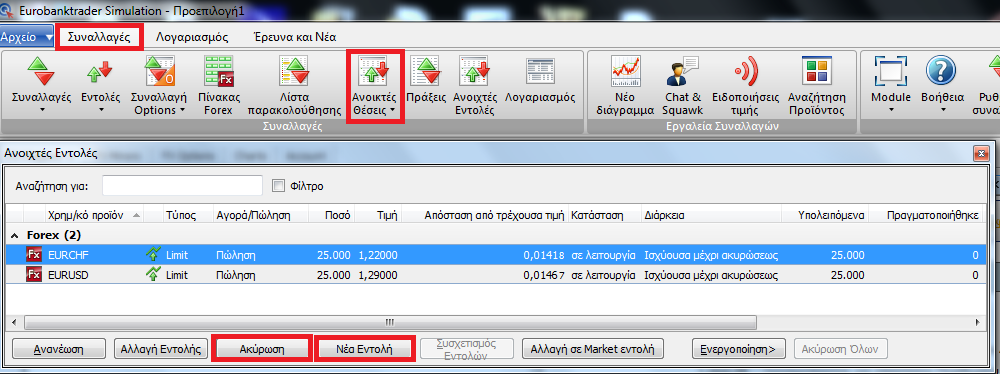
Task: Open Chat & Squawk icon
Action: tap(682, 70)
